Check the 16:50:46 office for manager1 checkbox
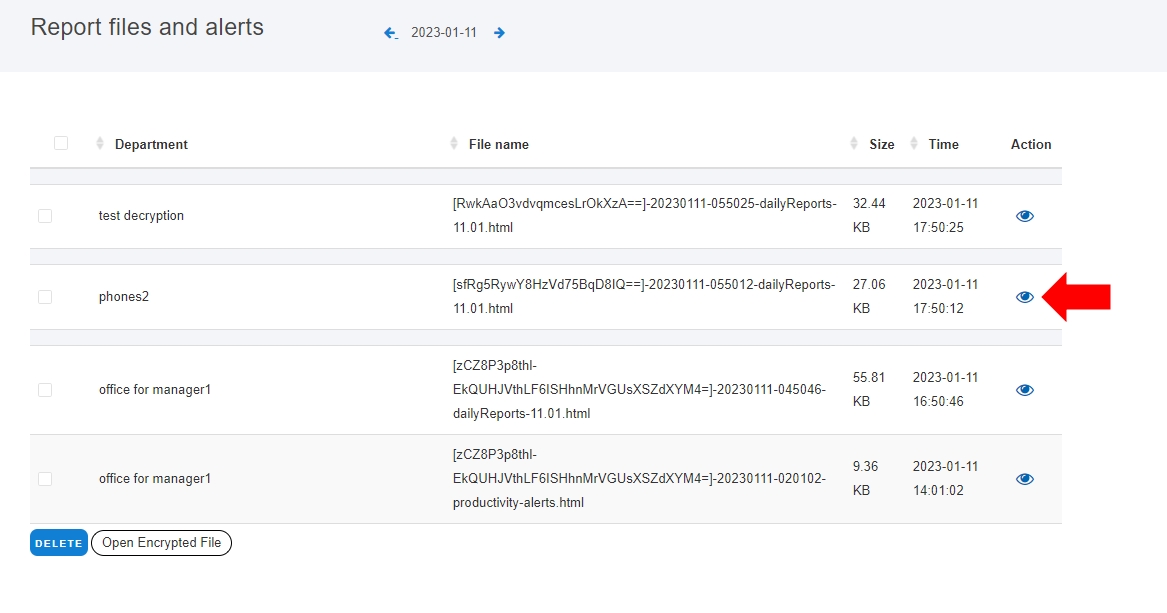Screen dimensions: 1167x613 pyautogui.click(x=45, y=390)
